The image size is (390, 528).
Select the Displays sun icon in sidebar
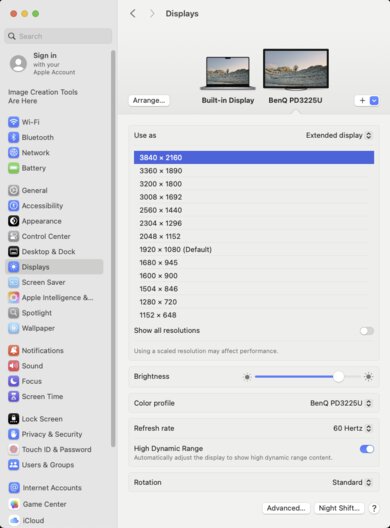(13, 267)
